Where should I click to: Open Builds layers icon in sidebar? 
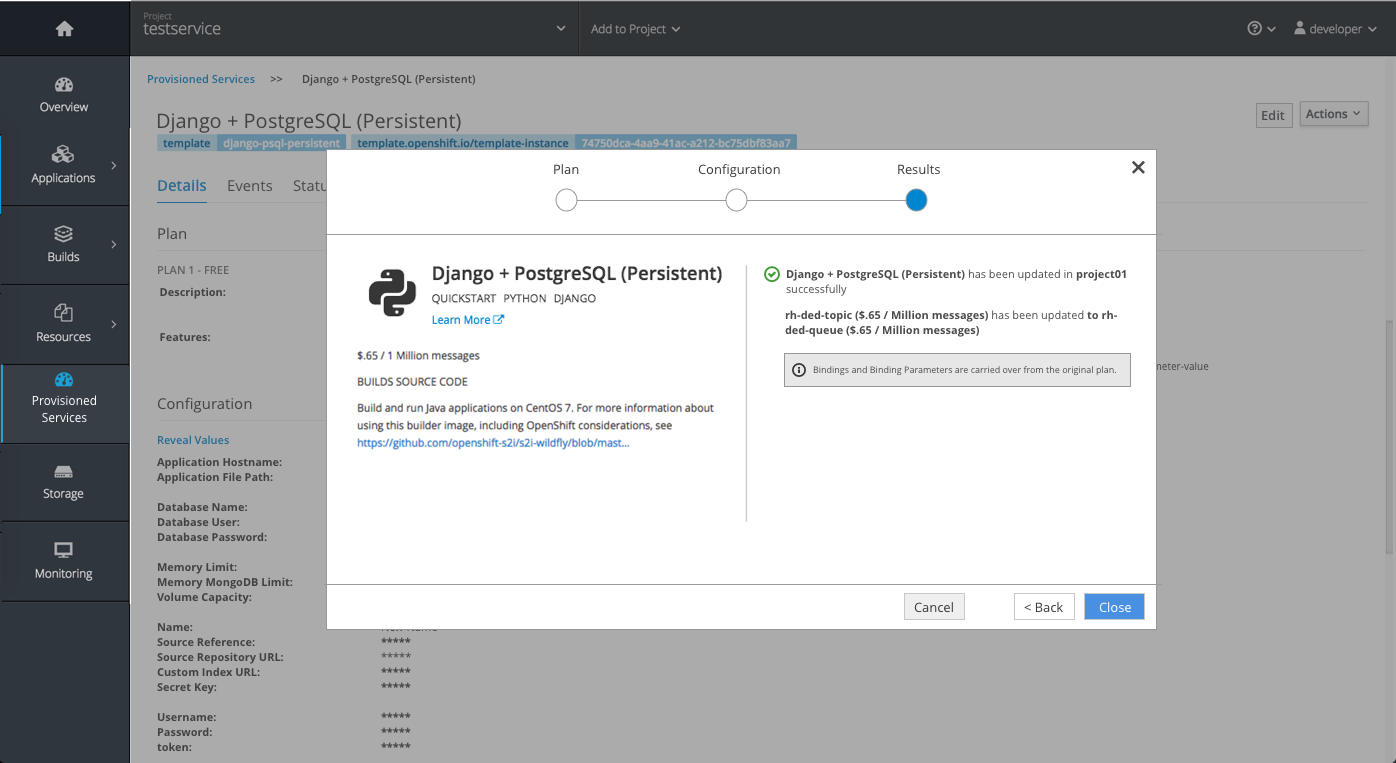63,234
